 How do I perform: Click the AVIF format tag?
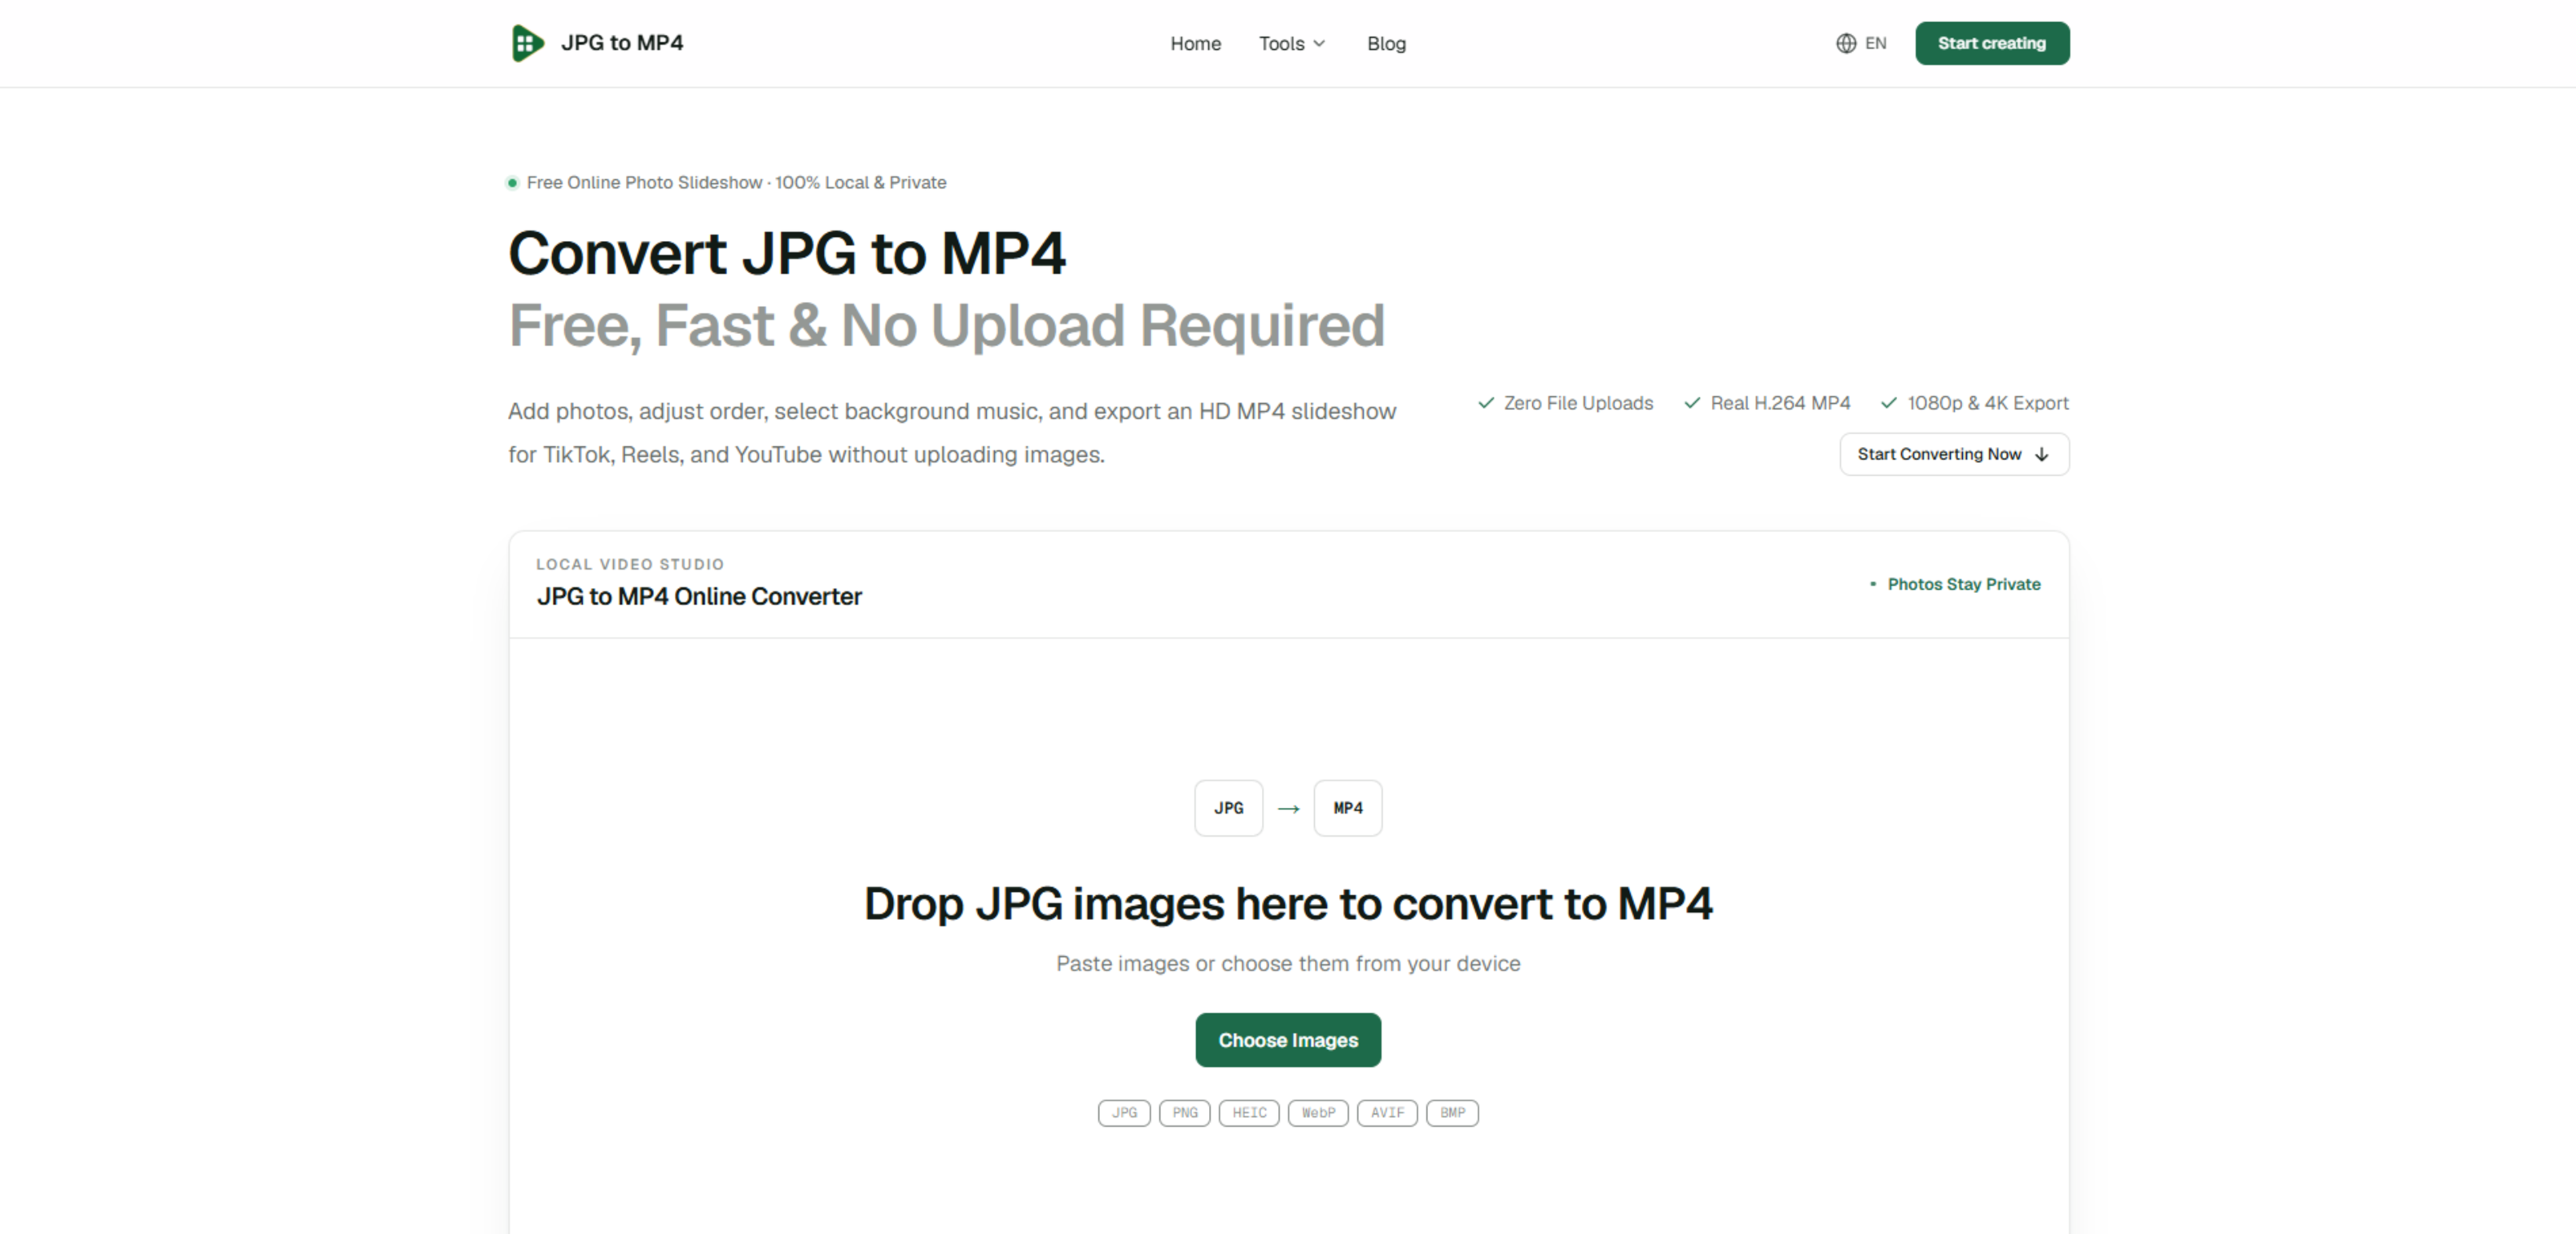pyautogui.click(x=1387, y=1113)
